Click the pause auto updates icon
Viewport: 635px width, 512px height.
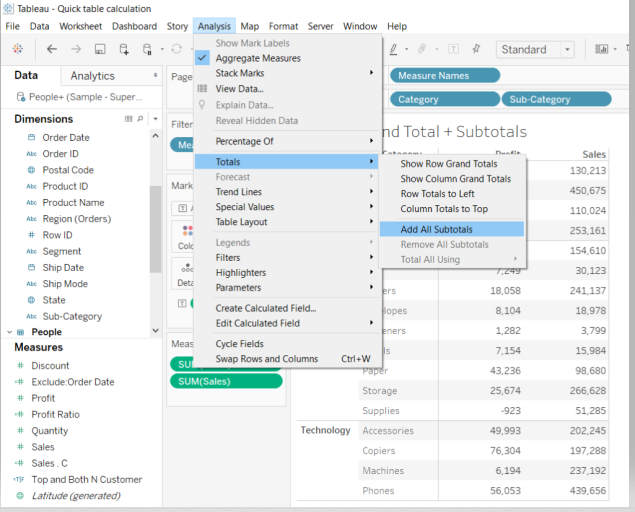point(149,49)
